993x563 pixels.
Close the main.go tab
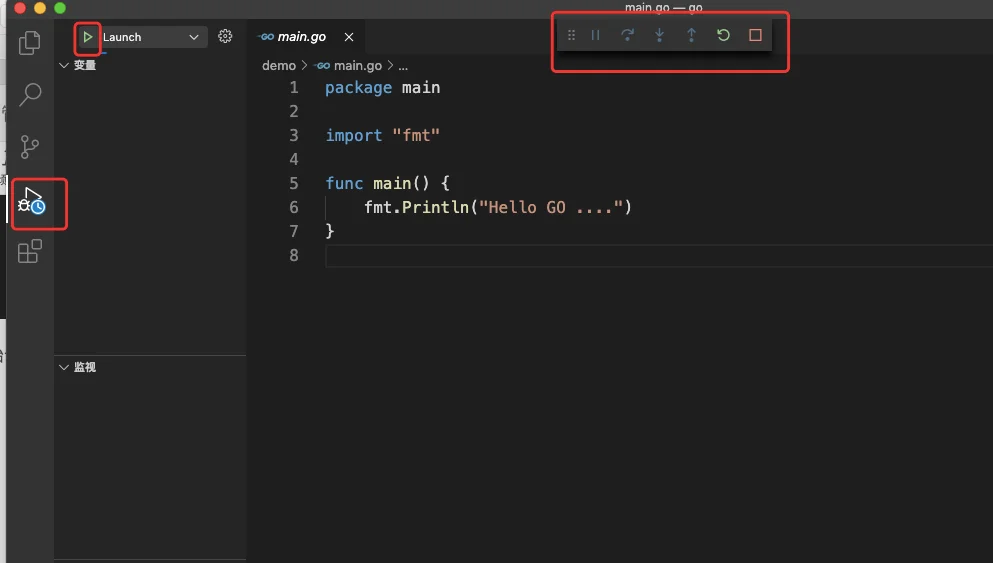349,37
